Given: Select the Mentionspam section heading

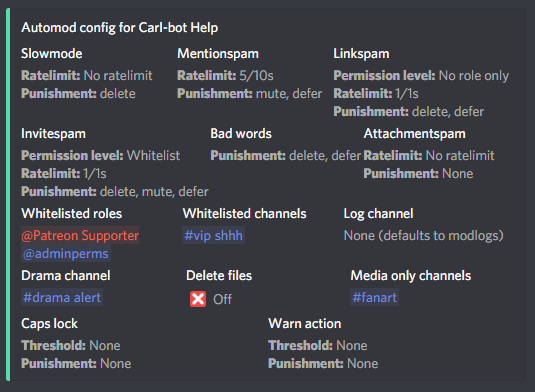Looking at the screenshot, I should [218, 54].
